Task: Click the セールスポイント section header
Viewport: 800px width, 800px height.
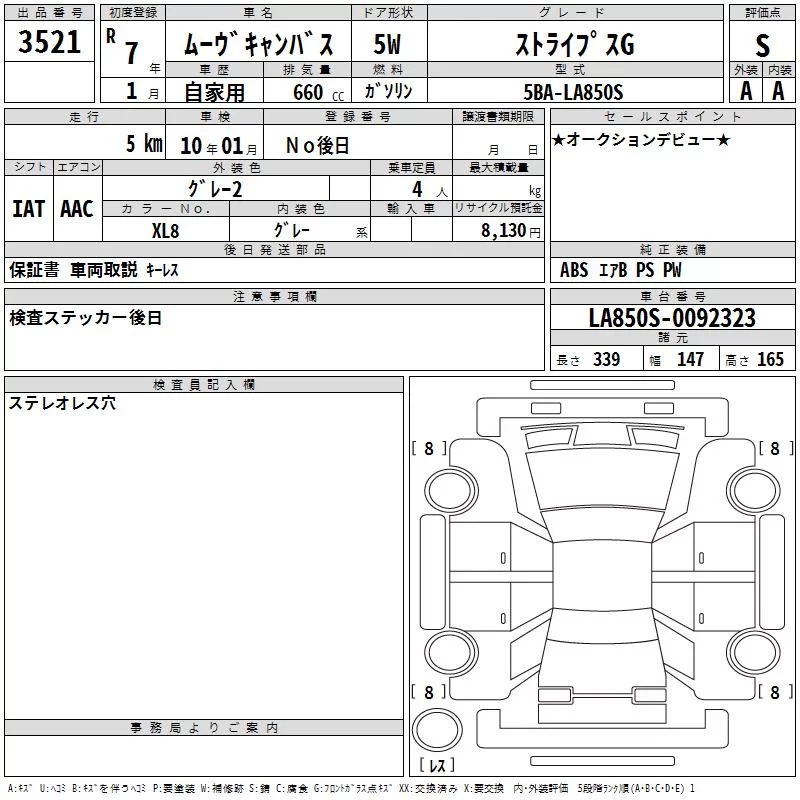Action: tap(672, 116)
